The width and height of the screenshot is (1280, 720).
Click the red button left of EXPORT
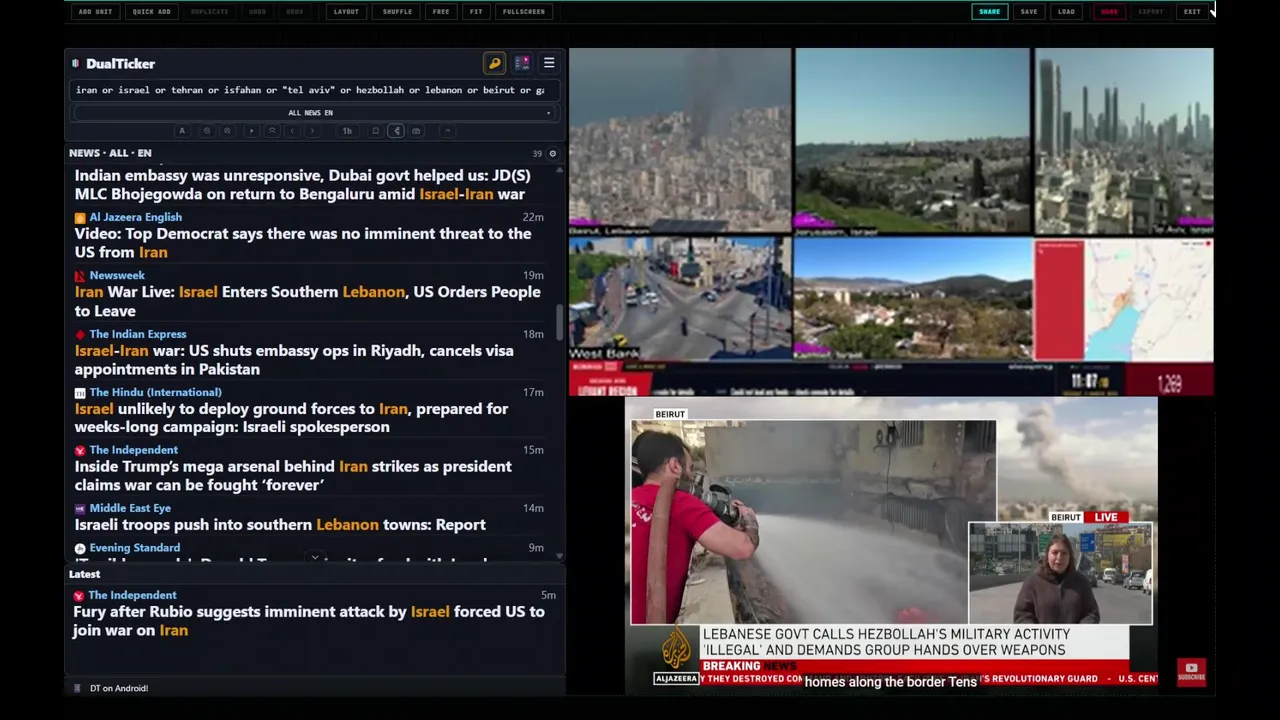coord(1109,11)
